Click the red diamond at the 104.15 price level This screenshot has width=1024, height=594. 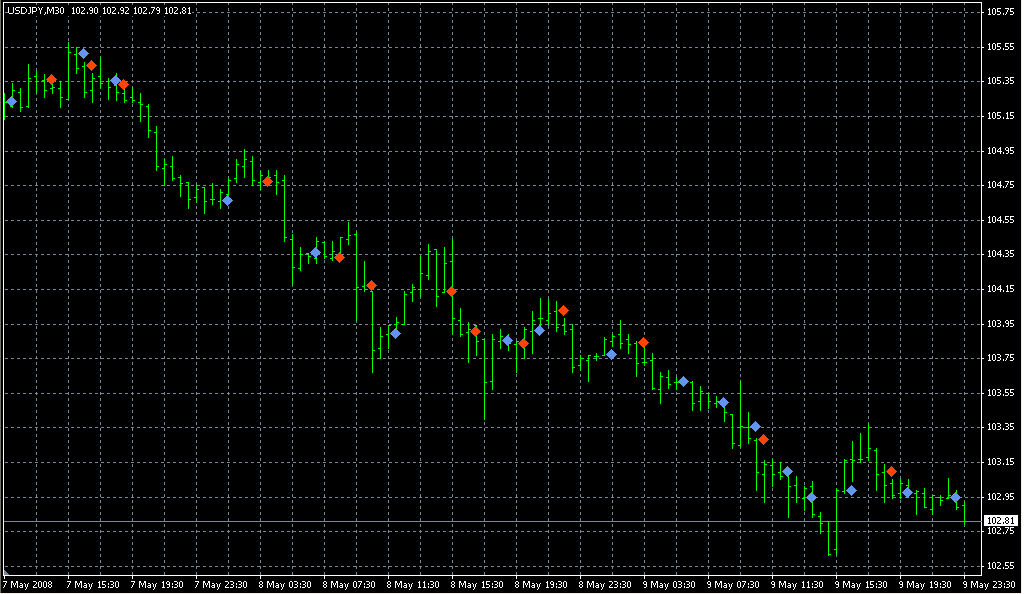pyautogui.click(x=451, y=291)
